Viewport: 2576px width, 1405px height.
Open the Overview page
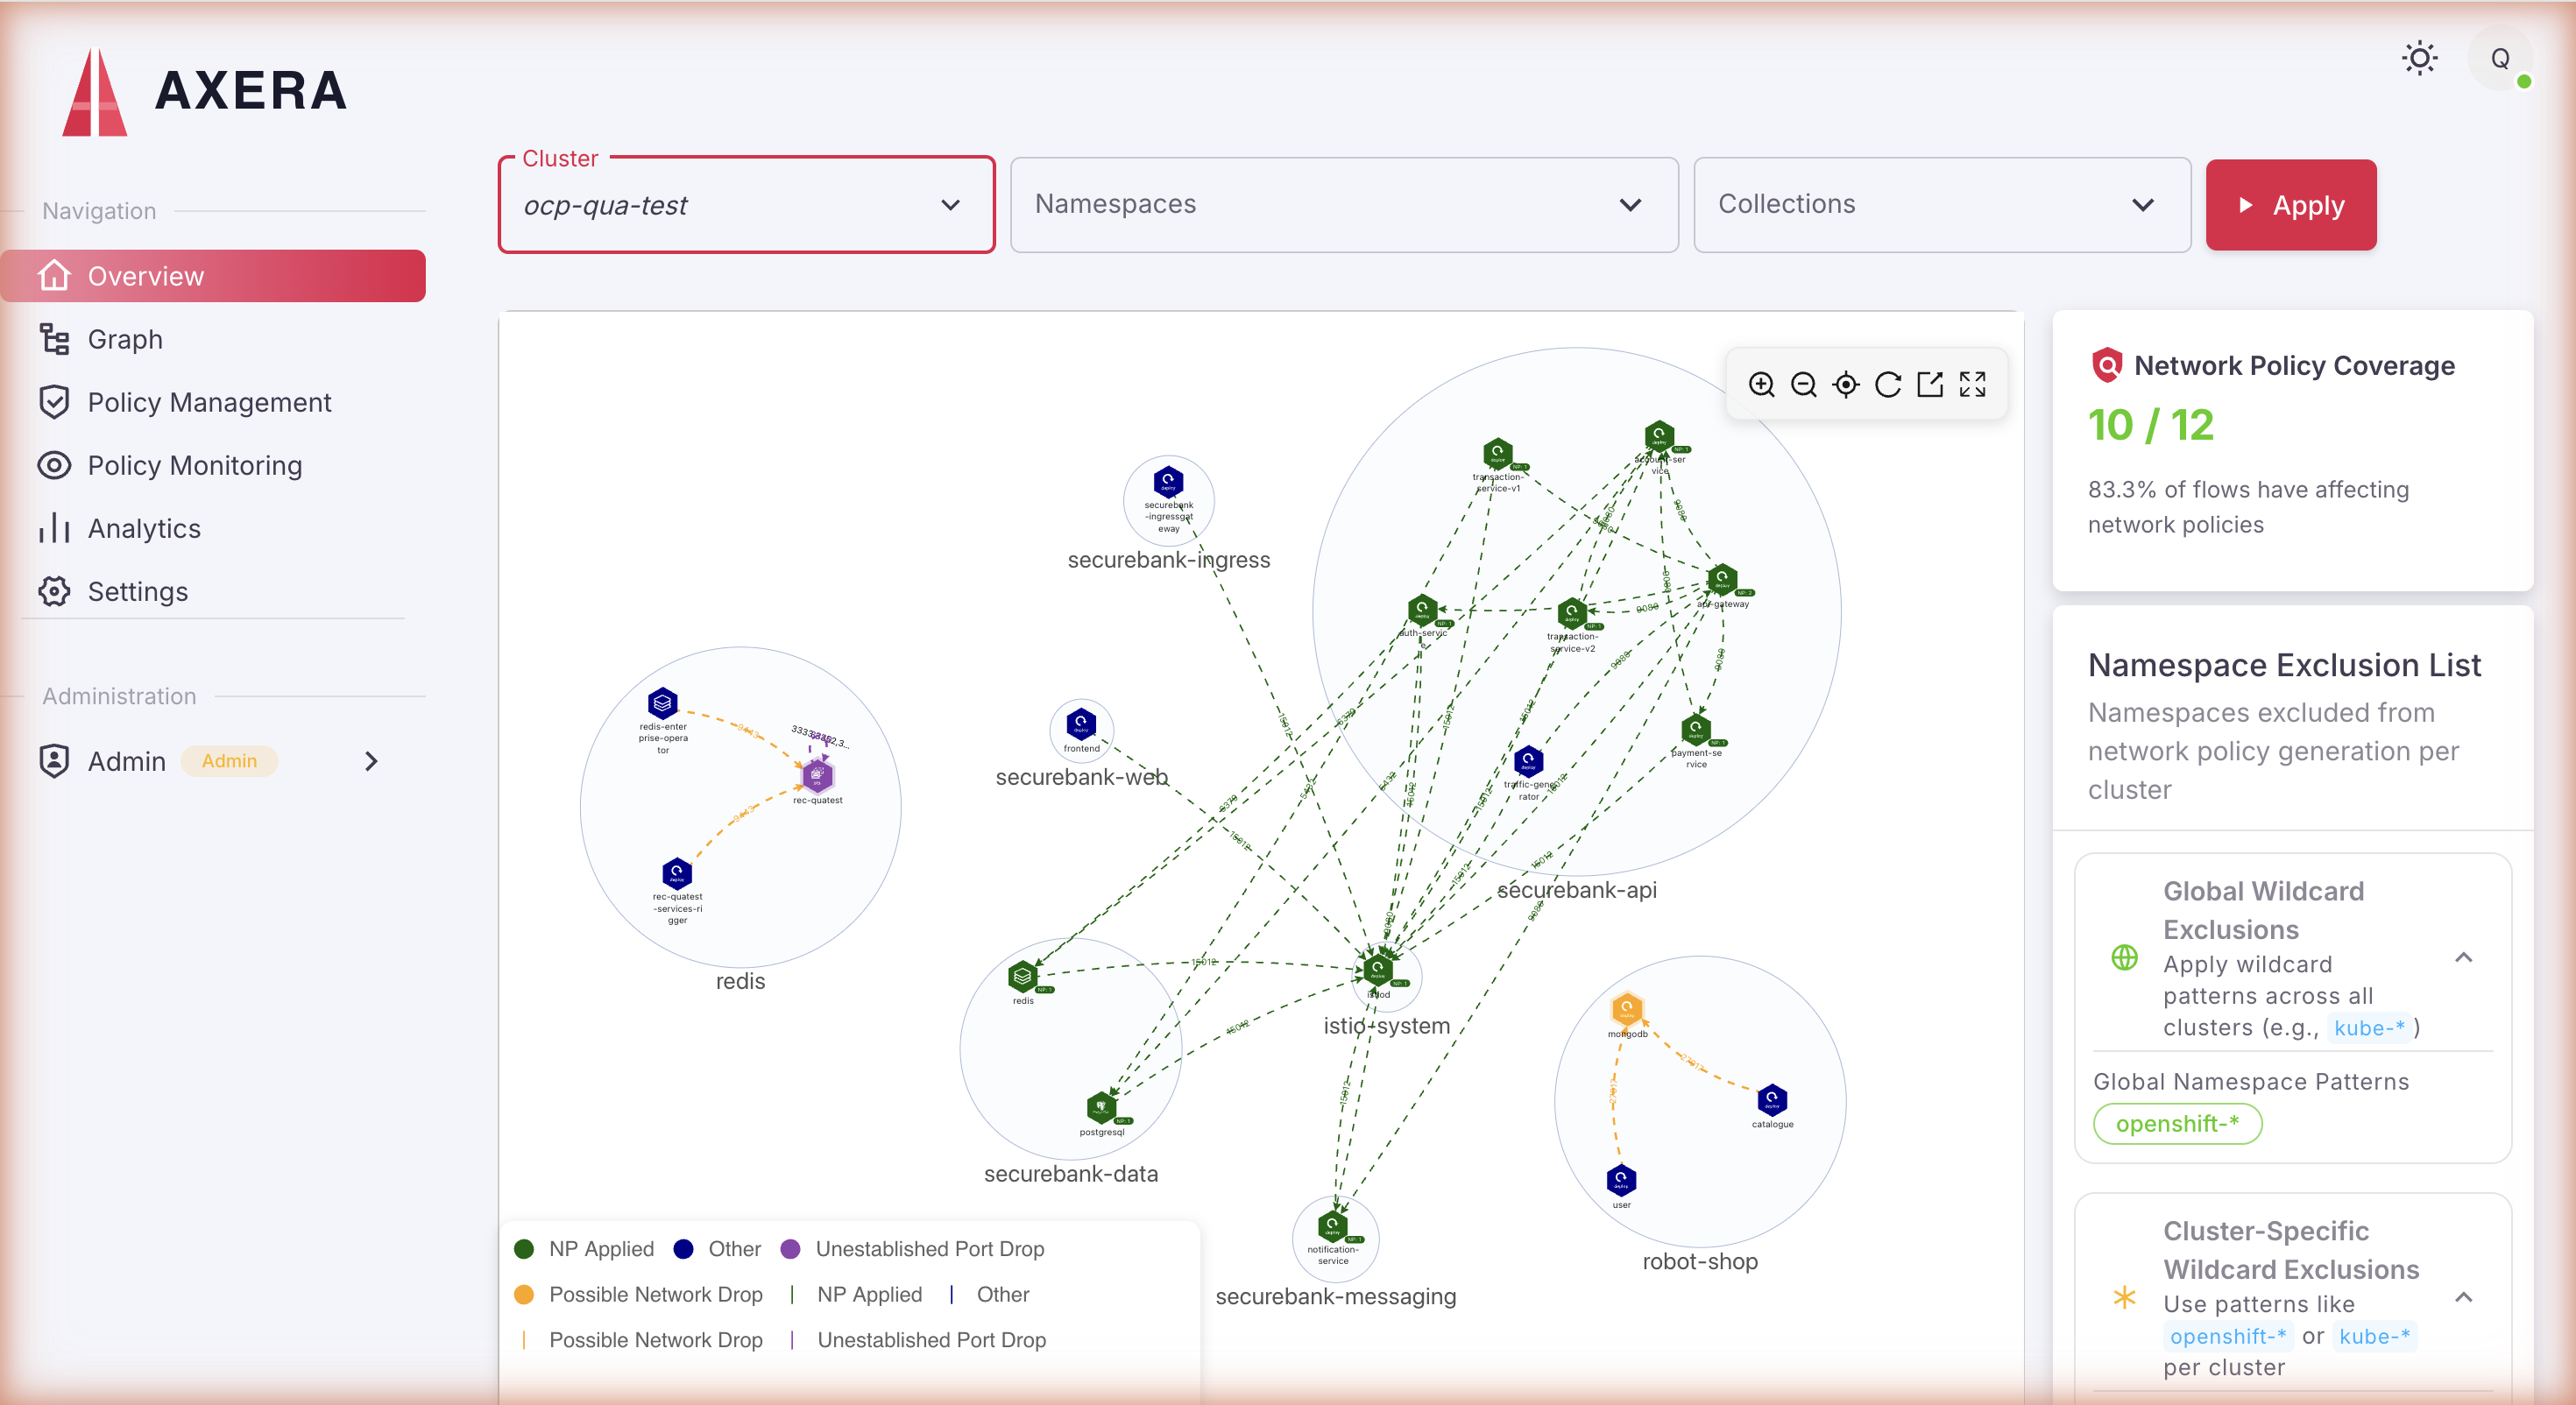pos(214,276)
